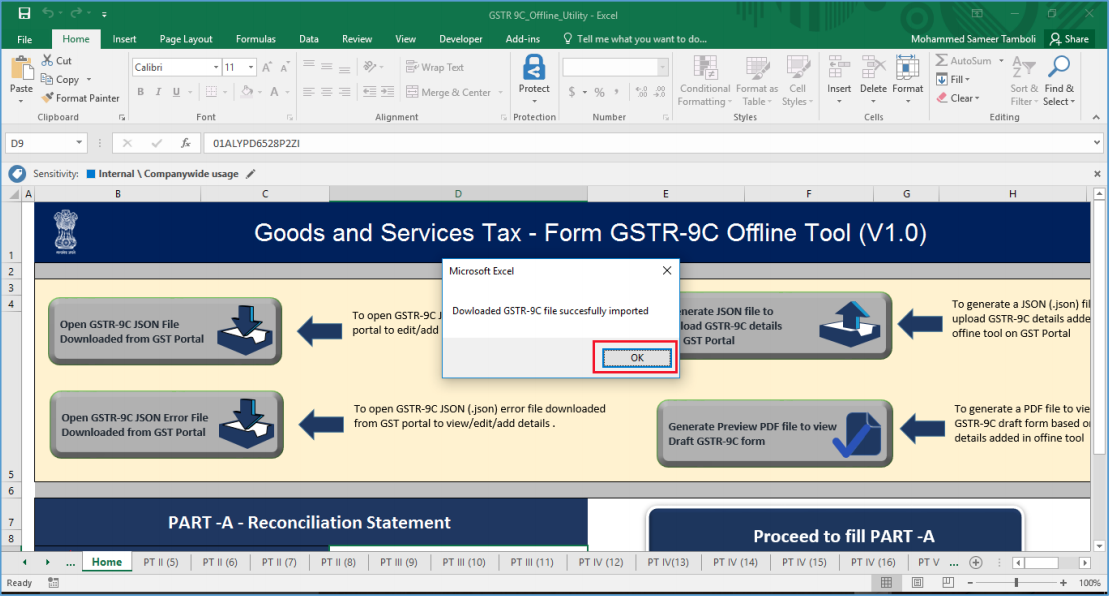Open Conditional Formatting menu
Screen dimensions: 1111x597
[x=704, y=81]
